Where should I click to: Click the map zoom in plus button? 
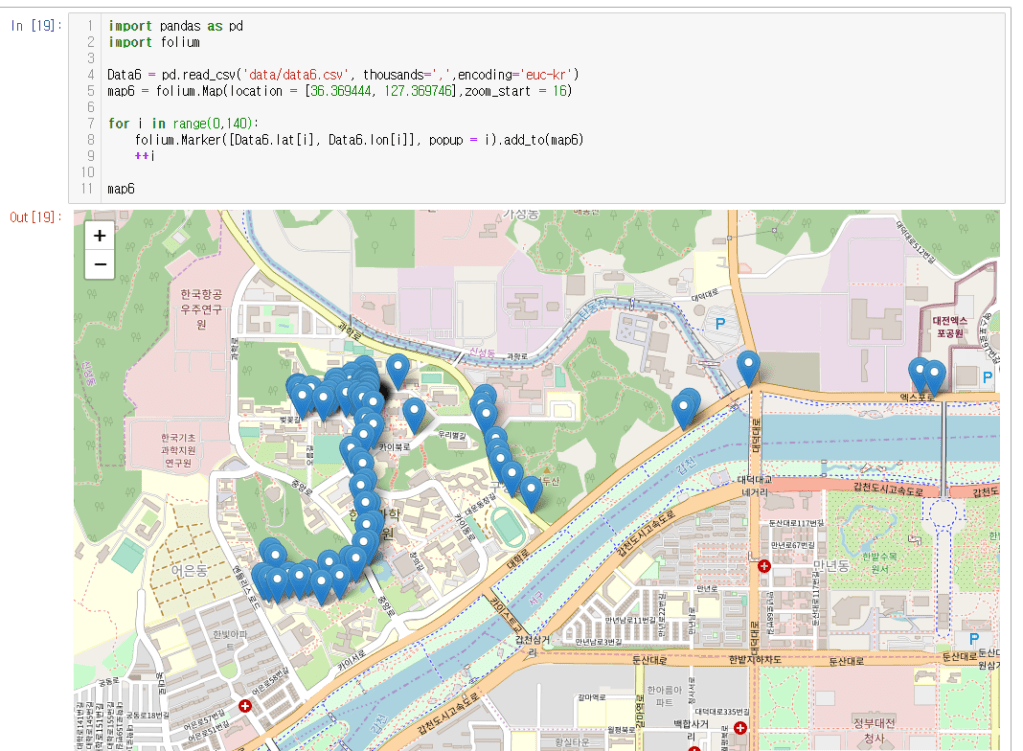tap(99, 236)
